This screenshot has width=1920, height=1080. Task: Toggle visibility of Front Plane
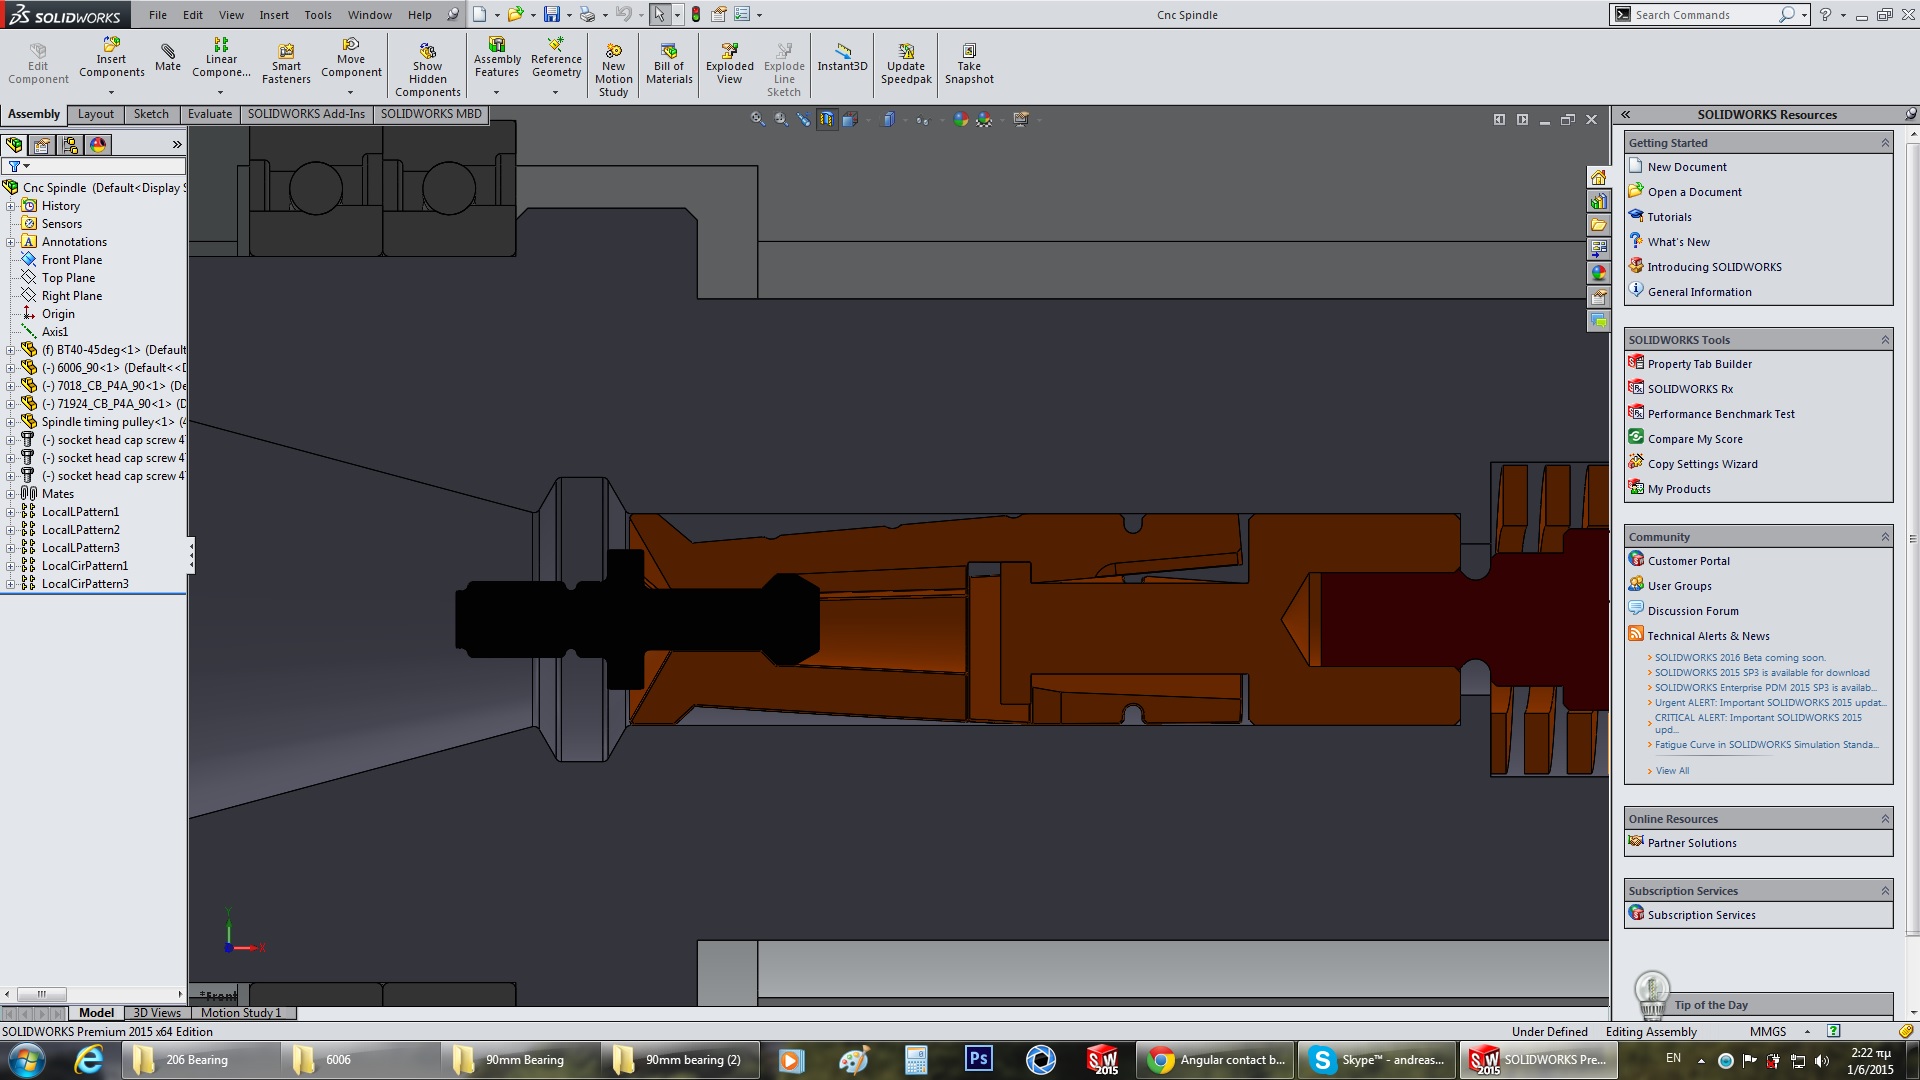tap(69, 258)
